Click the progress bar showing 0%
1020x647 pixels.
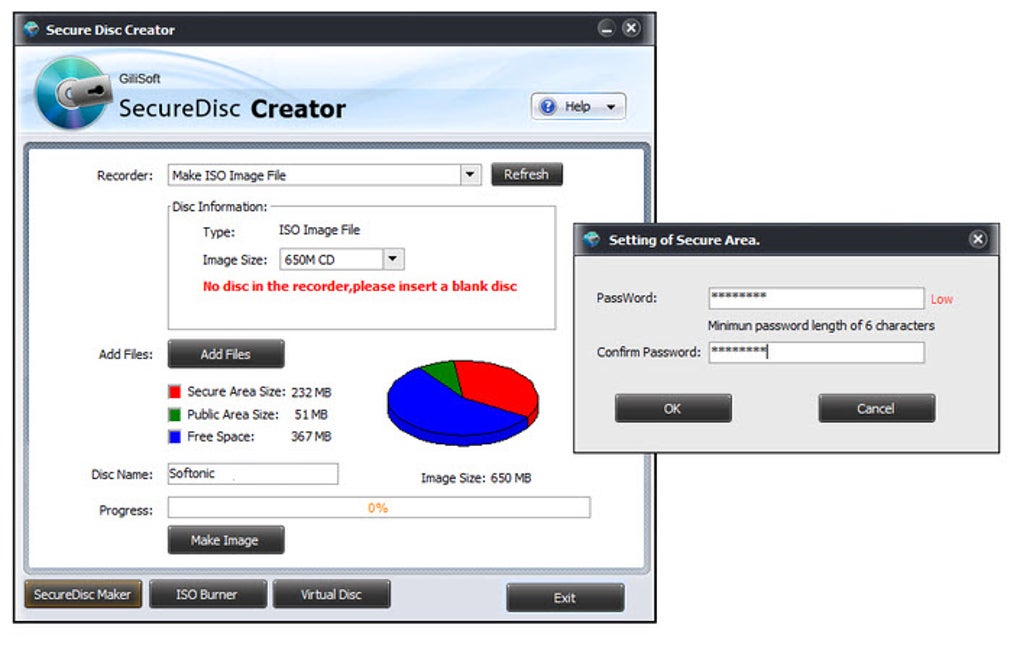click(x=379, y=507)
